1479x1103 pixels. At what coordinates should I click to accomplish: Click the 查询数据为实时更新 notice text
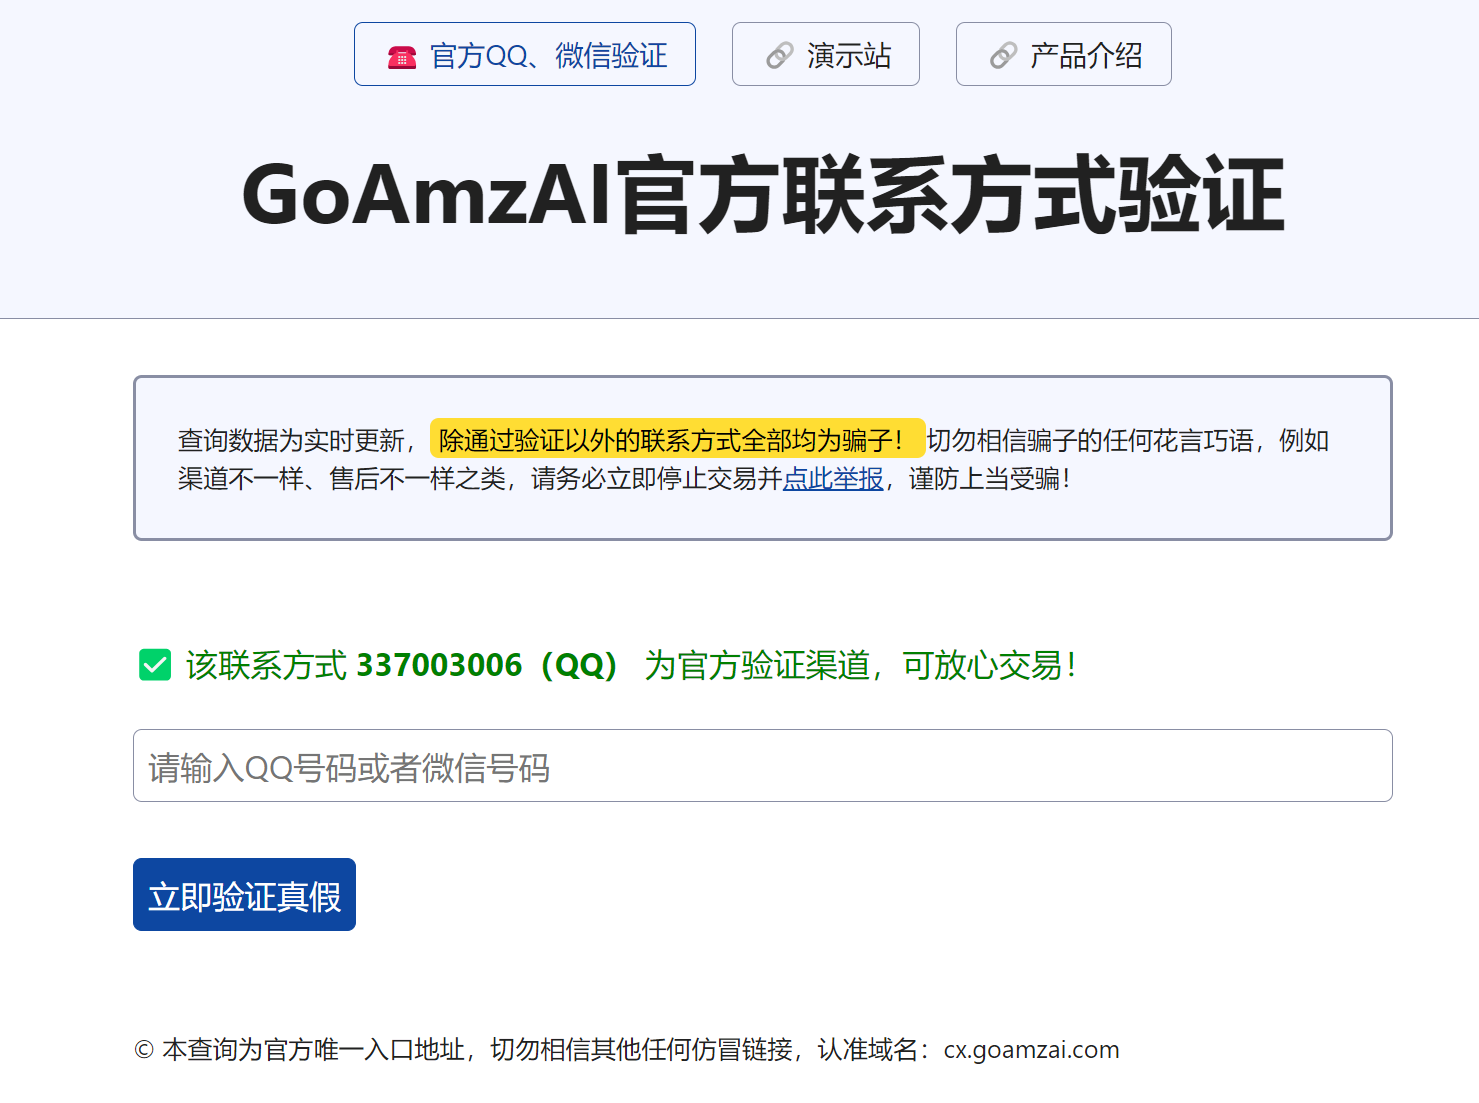coord(291,440)
